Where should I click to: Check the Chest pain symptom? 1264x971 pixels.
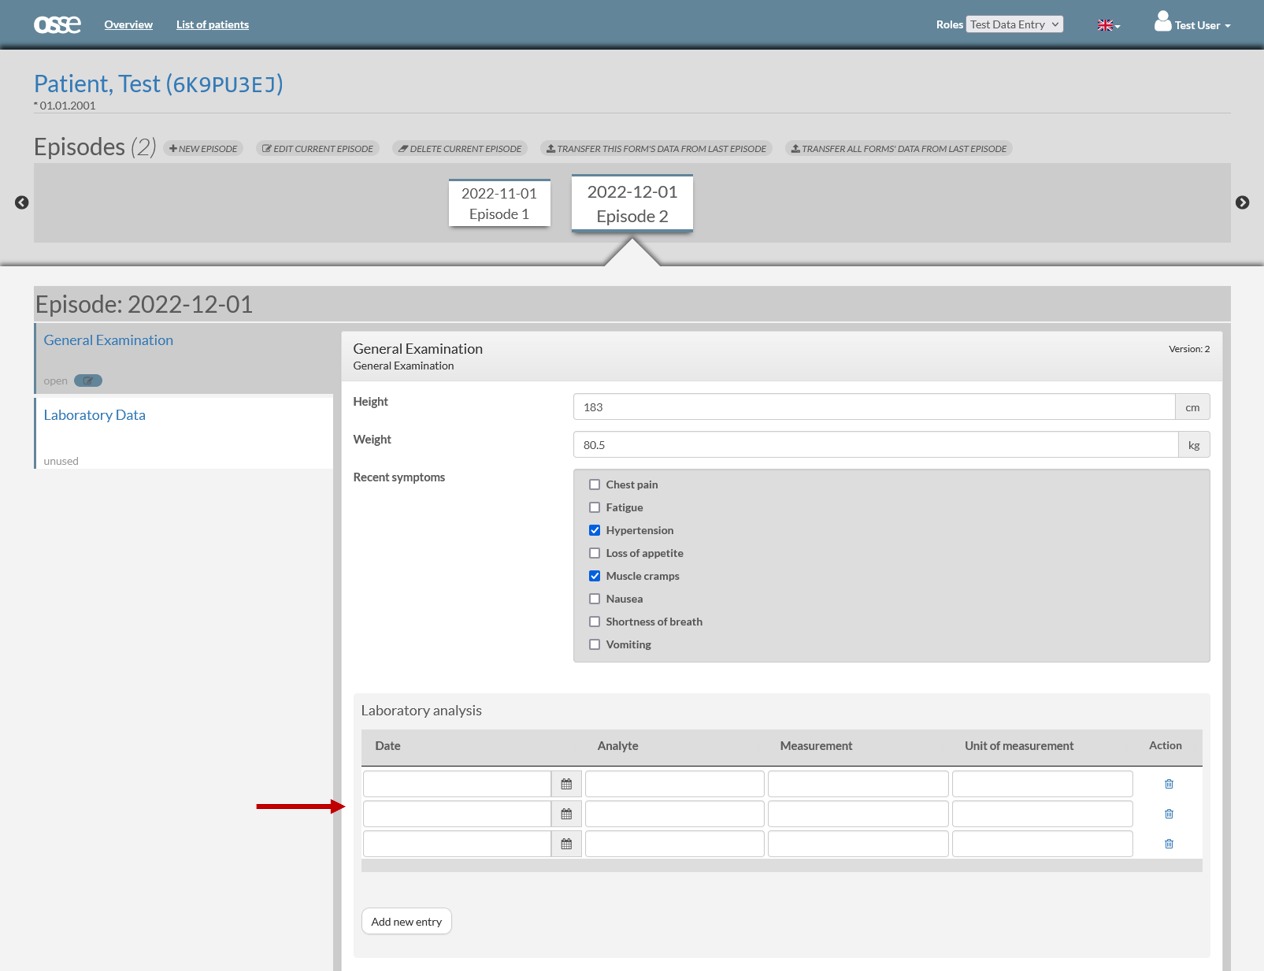[594, 484]
